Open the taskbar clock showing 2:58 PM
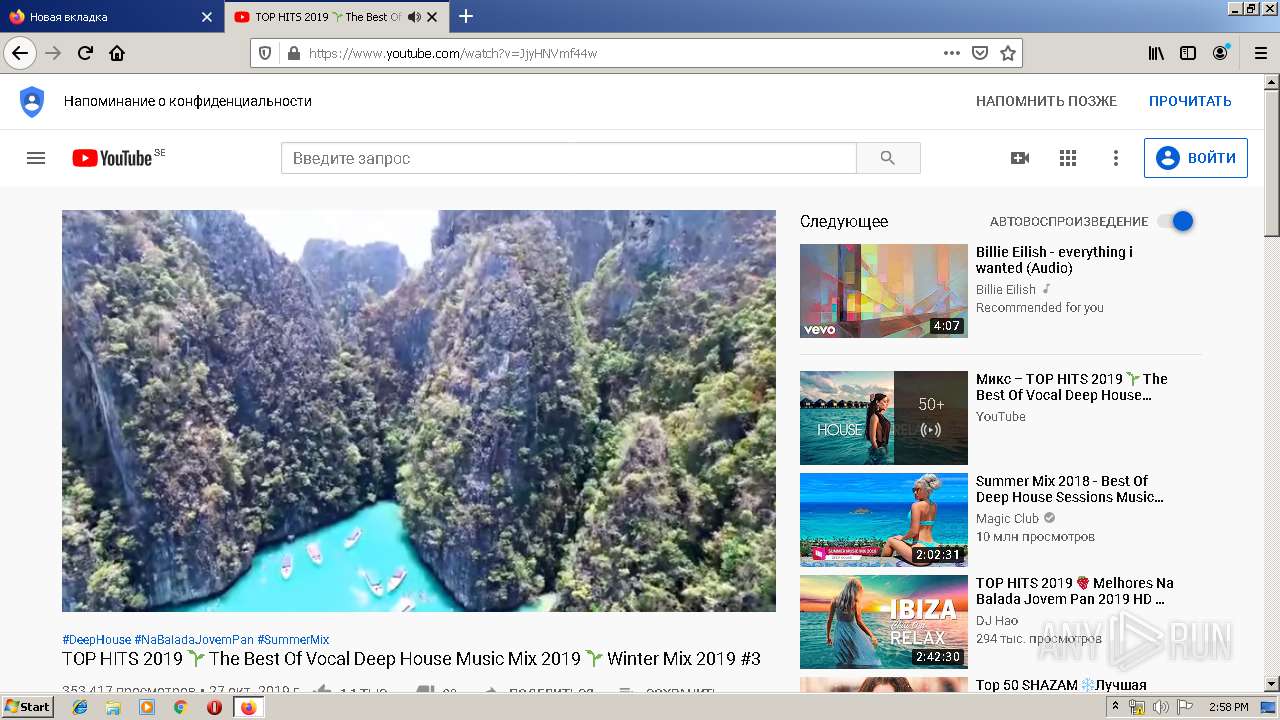1280x720 pixels. point(1228,707)
